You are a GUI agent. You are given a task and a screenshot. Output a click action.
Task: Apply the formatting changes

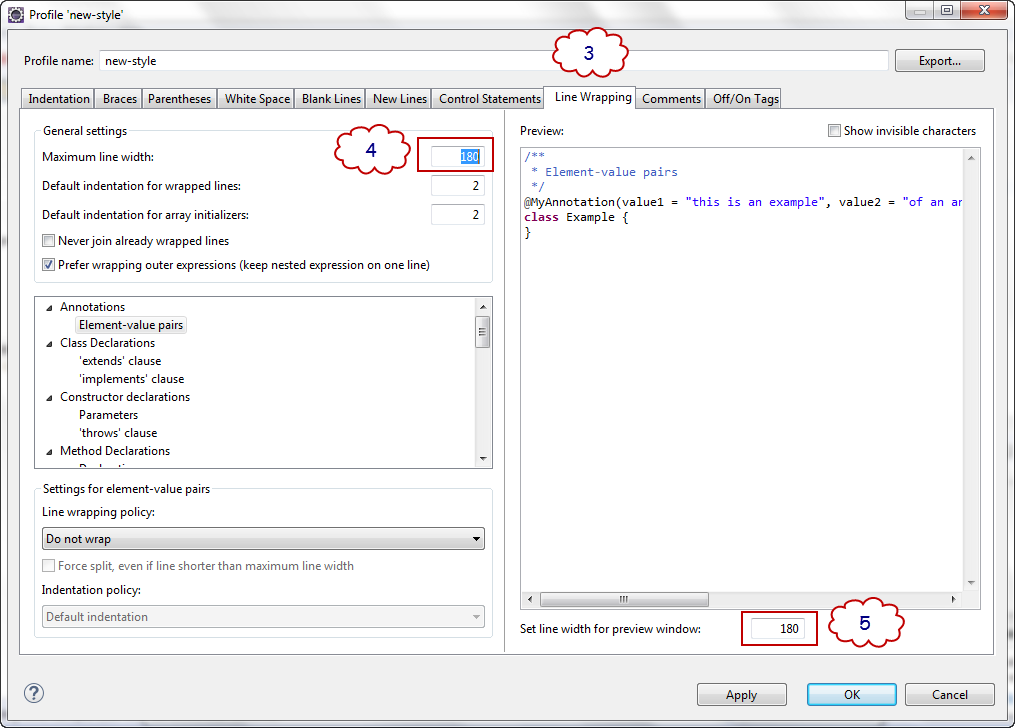(741, 694)
